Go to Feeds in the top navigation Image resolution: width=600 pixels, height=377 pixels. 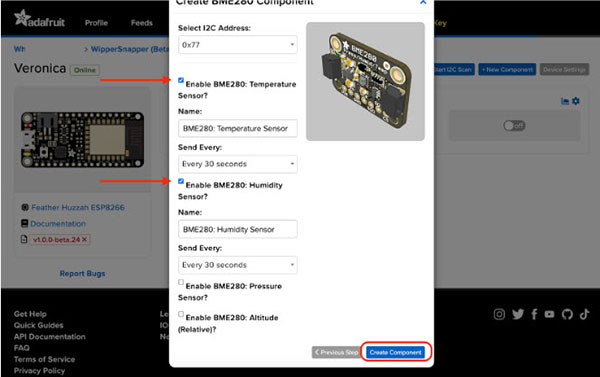tap(142, 23)
